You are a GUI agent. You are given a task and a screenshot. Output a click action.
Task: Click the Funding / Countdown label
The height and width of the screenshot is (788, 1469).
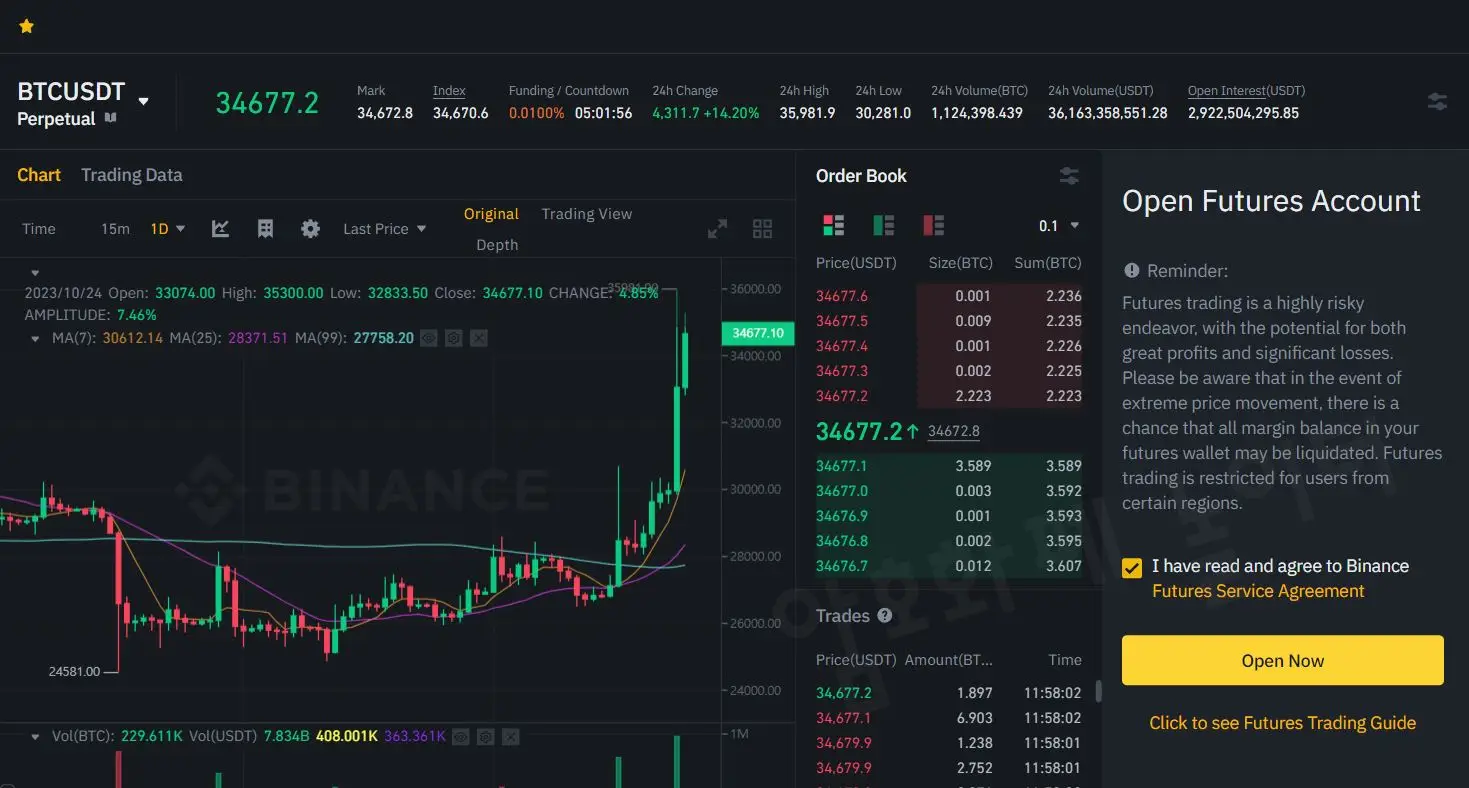coord(569,91)
